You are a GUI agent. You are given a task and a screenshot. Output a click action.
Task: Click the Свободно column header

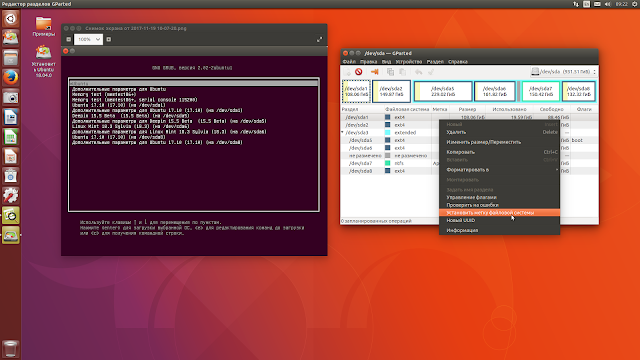pyautogui.click(x=551, y=109)
